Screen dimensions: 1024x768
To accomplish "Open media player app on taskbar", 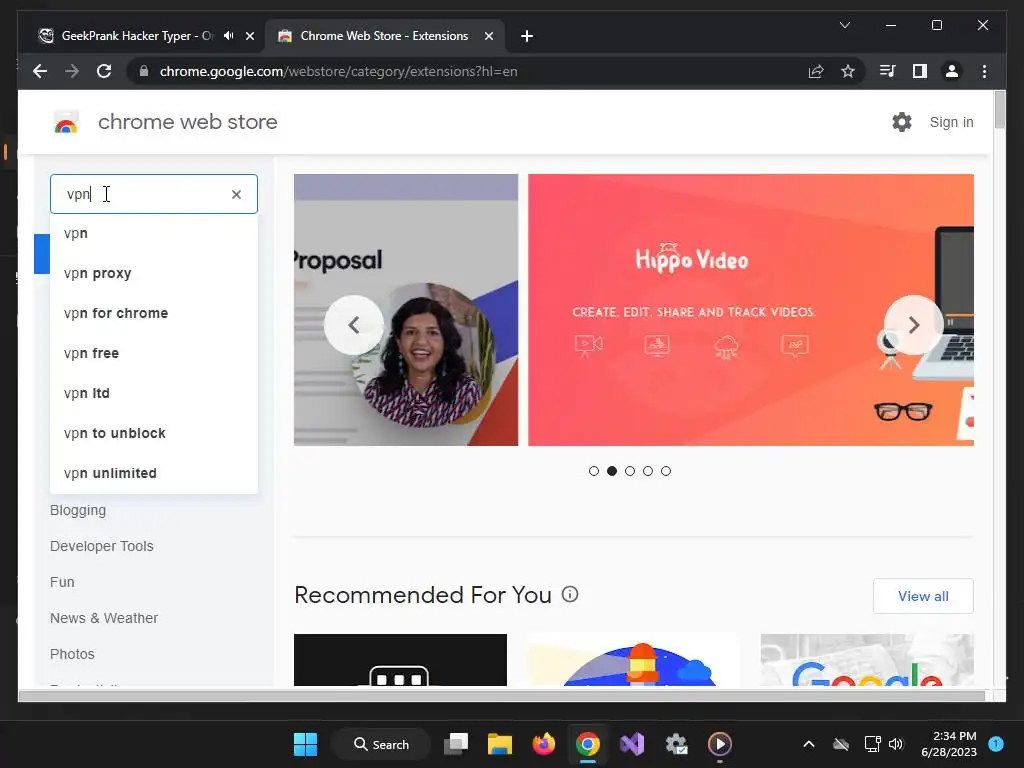I will [720, 744].
